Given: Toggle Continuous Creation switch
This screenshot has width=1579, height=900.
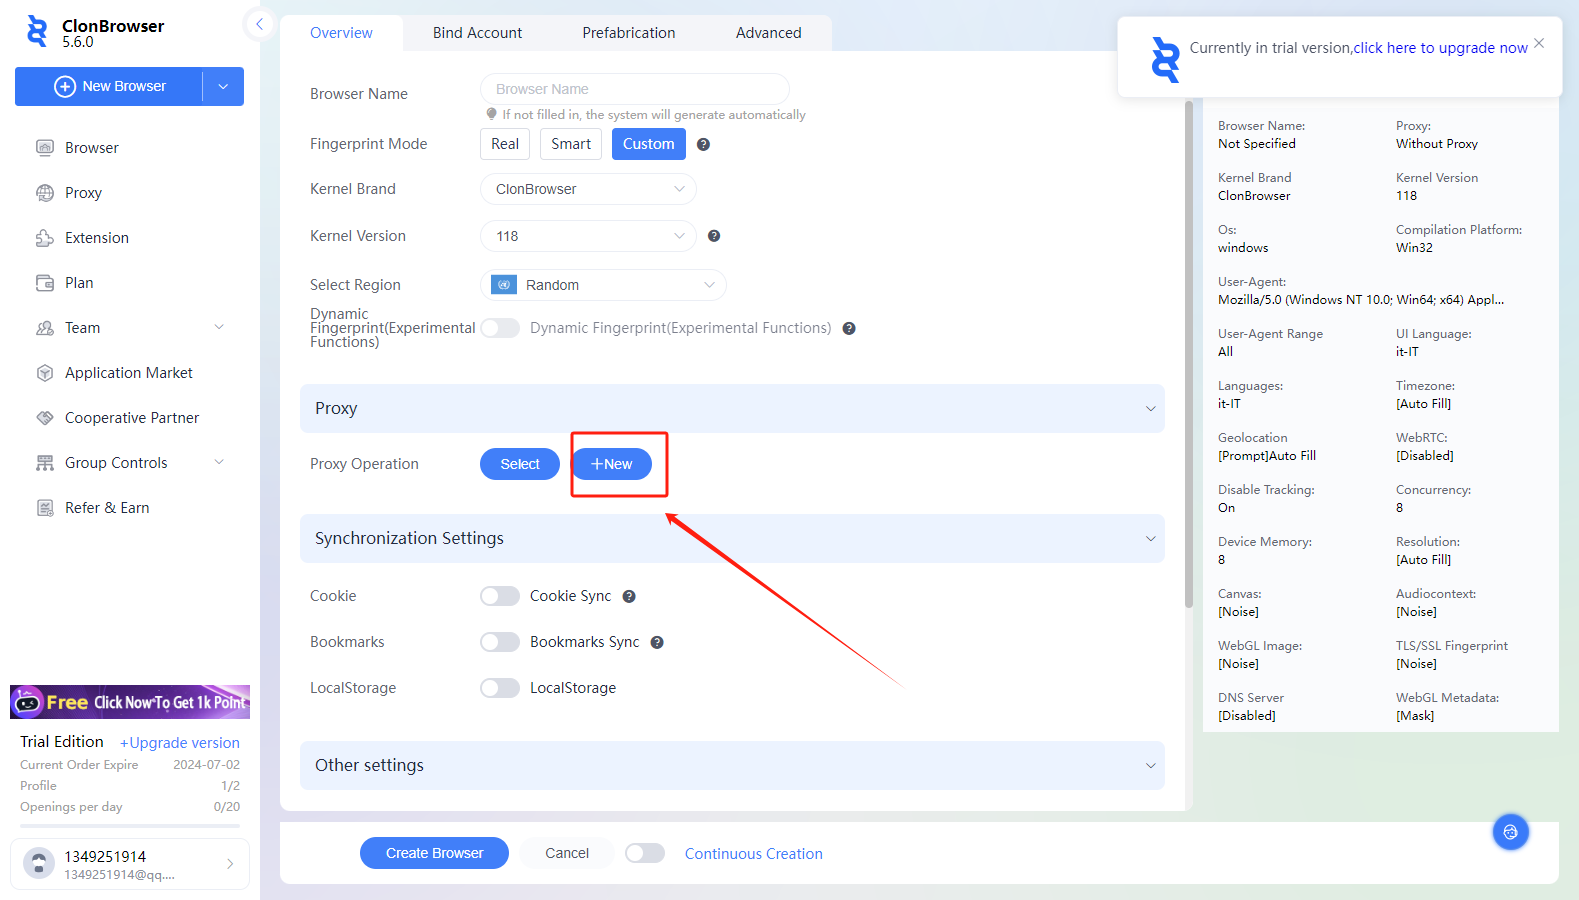Looking at the screenshot, I should 645,853.
